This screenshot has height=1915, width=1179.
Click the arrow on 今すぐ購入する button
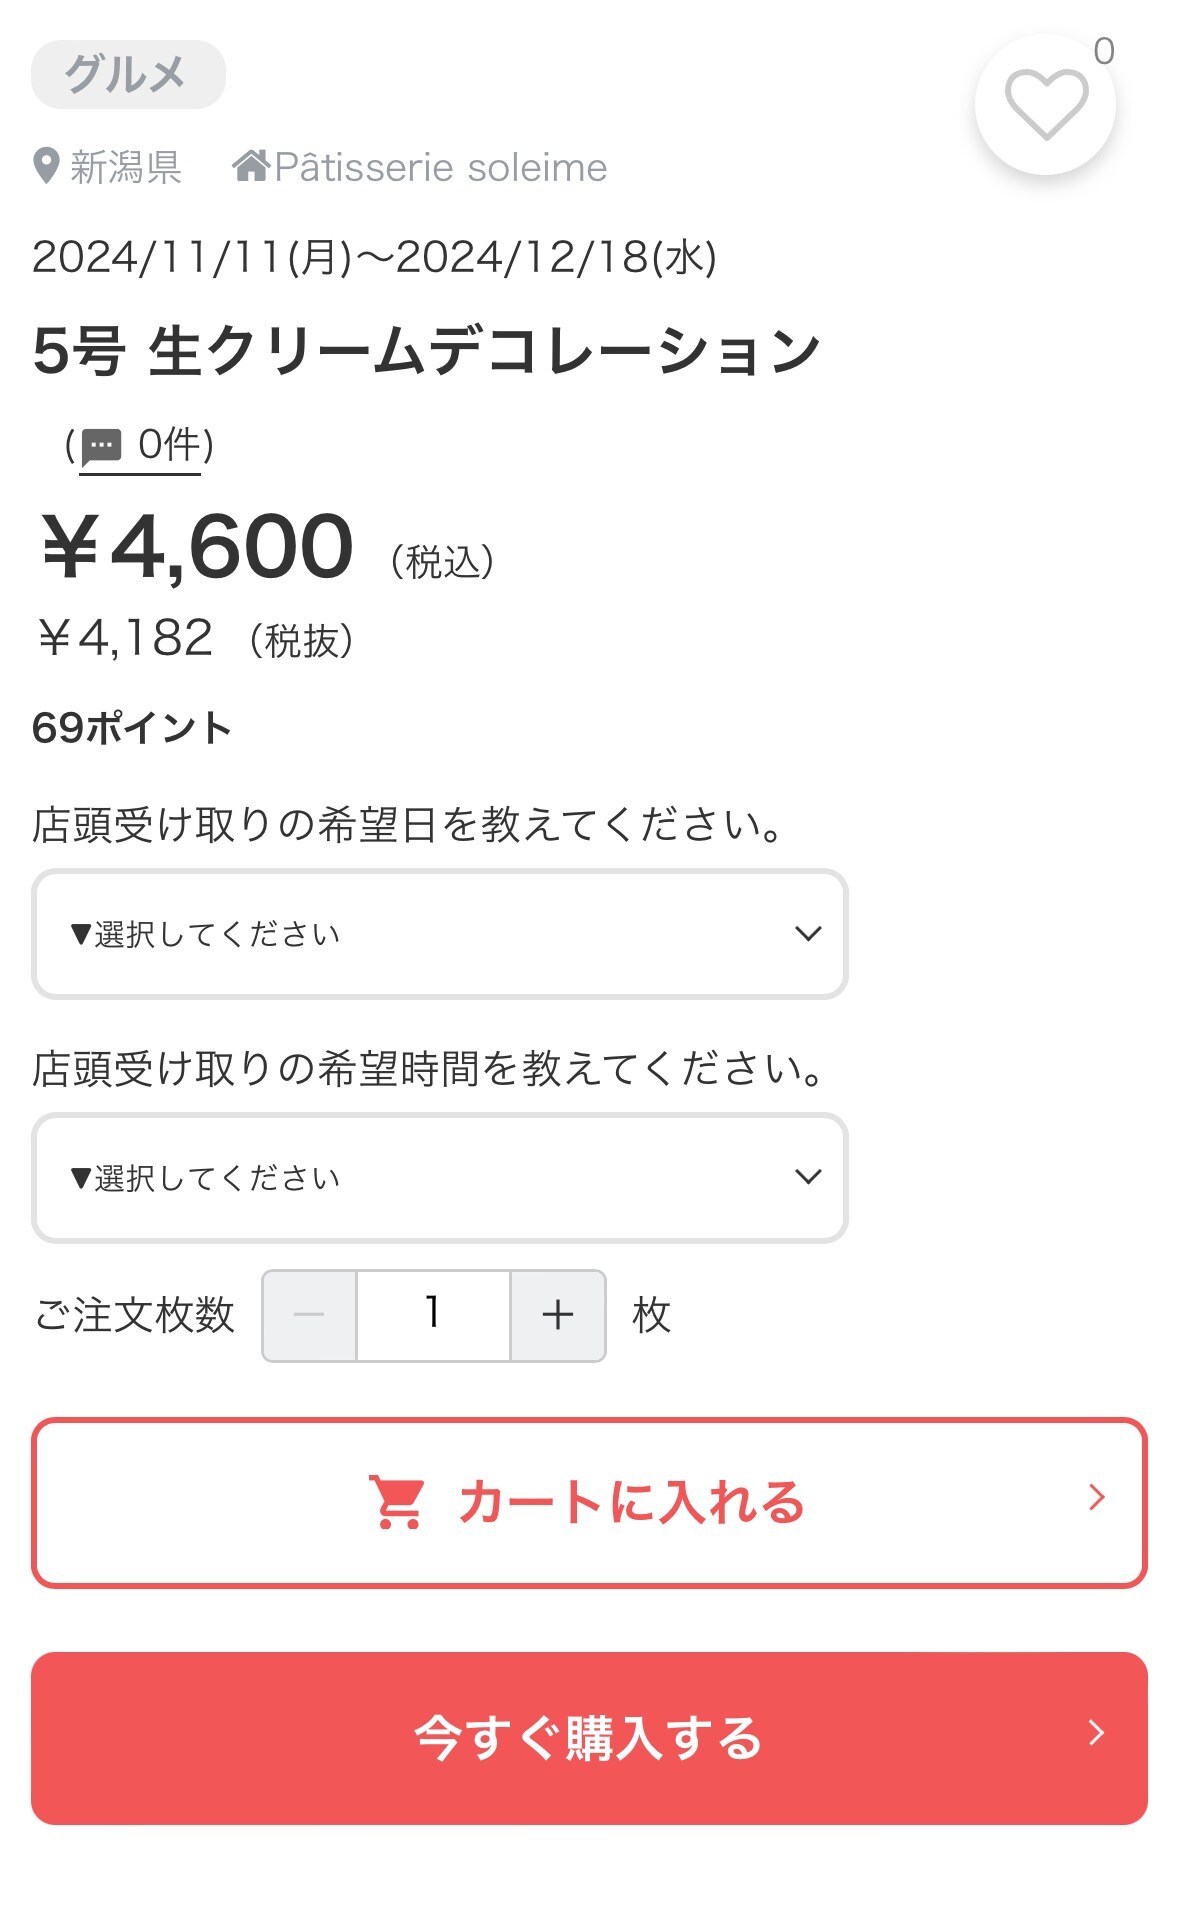click(1097, 1732)
